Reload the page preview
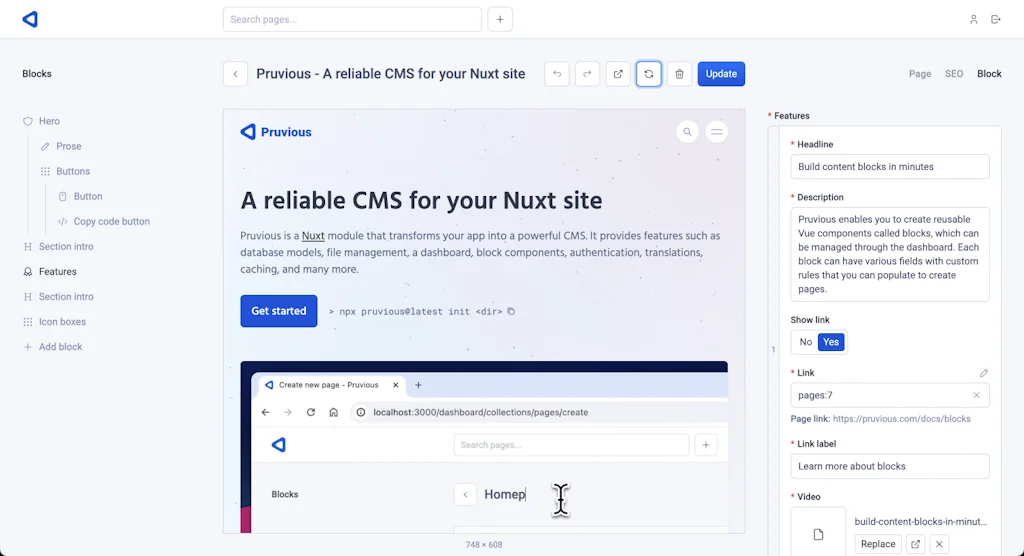The width and height of the screenshot is (1024, 556). click(x=648, y=74)
